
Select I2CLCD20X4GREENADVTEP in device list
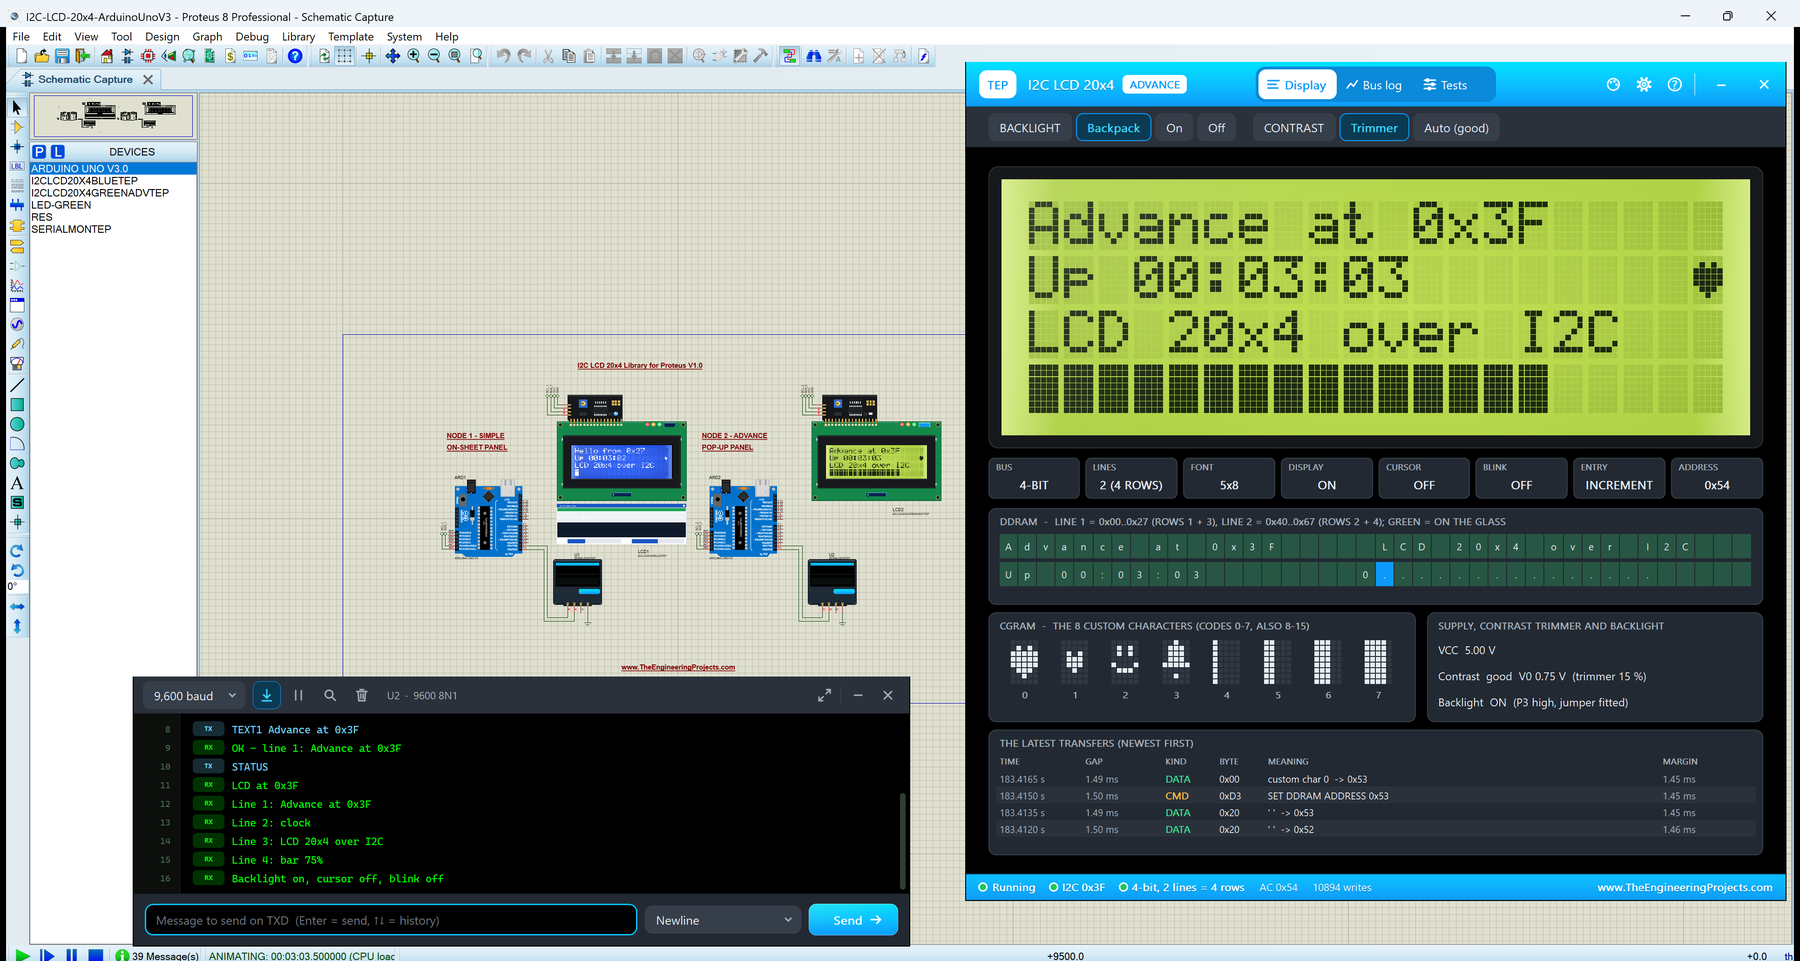coord(100,193)
